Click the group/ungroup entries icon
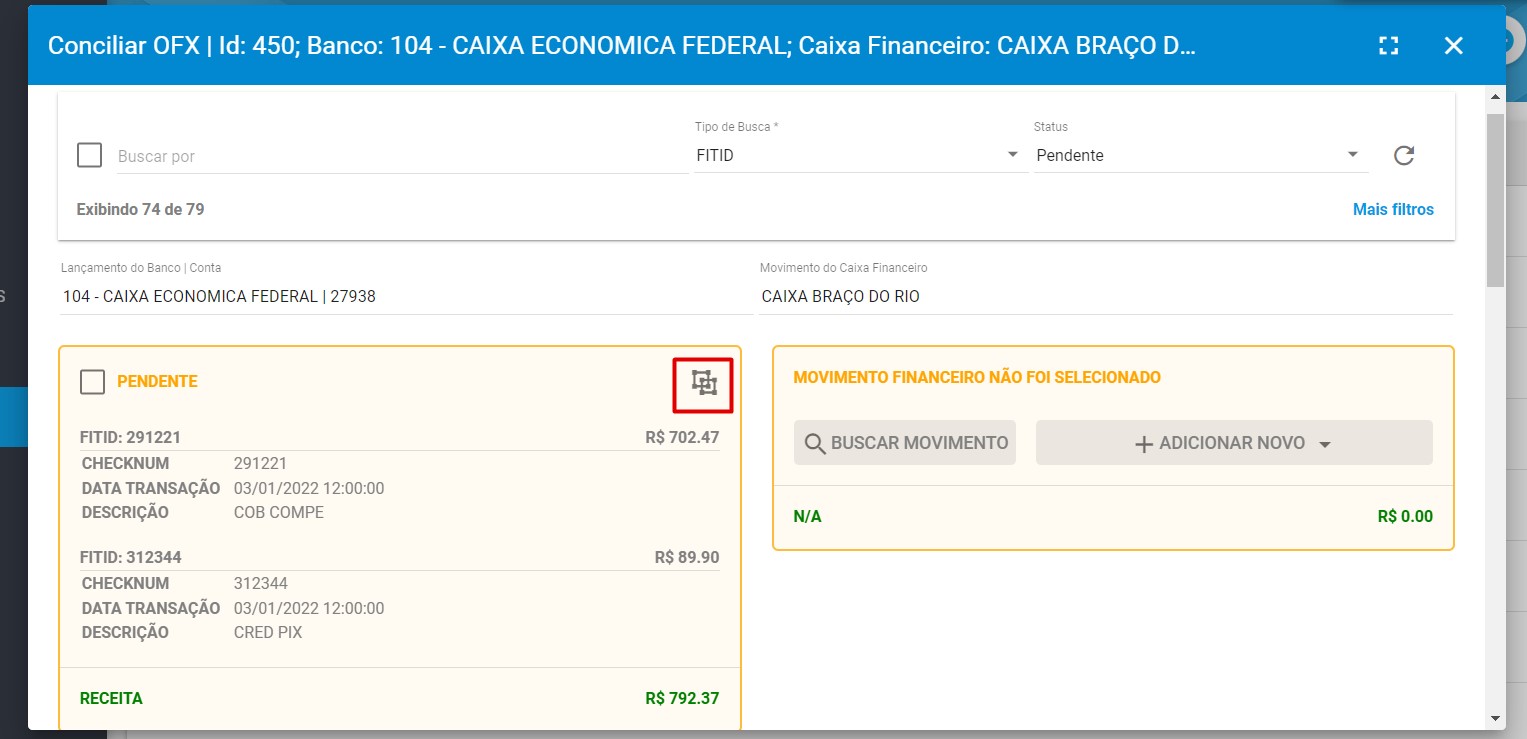Screen dimensions: 1527x739 click(x=704, y=383)
